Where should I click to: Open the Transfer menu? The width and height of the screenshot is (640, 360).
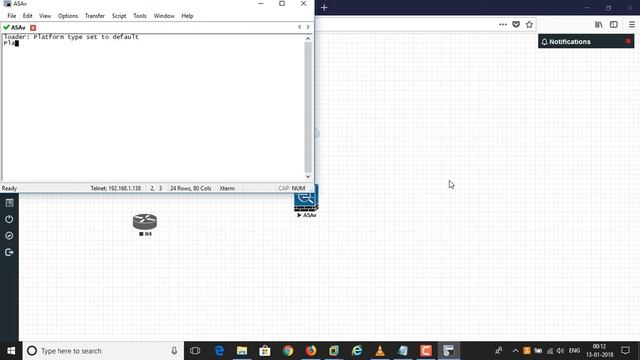(95, 16)
